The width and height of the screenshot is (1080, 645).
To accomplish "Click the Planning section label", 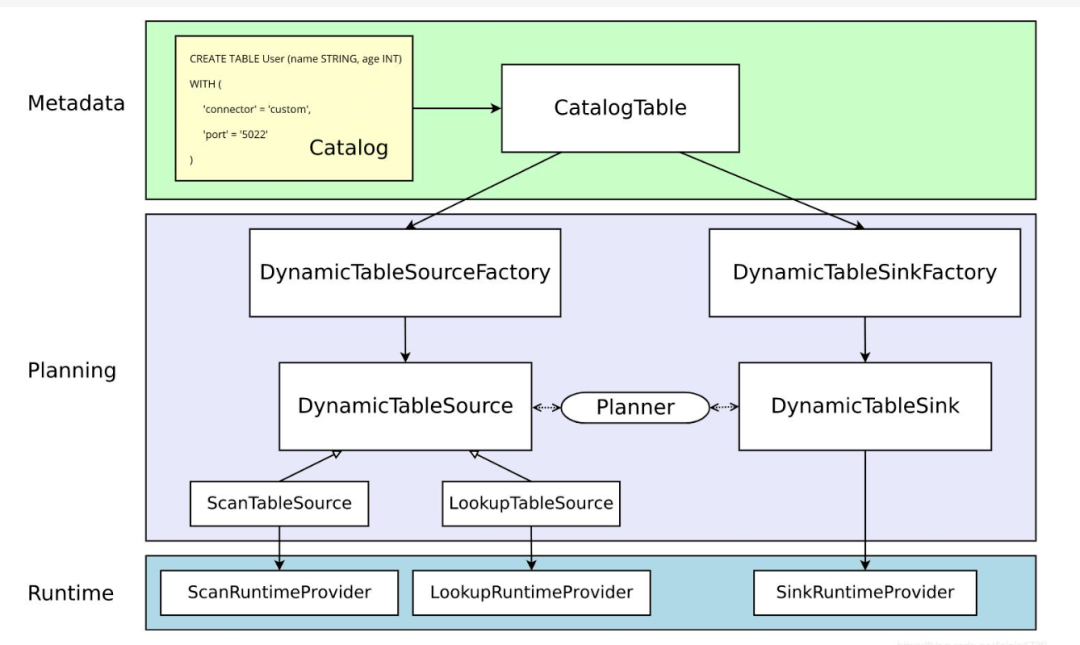I will 72,371.
